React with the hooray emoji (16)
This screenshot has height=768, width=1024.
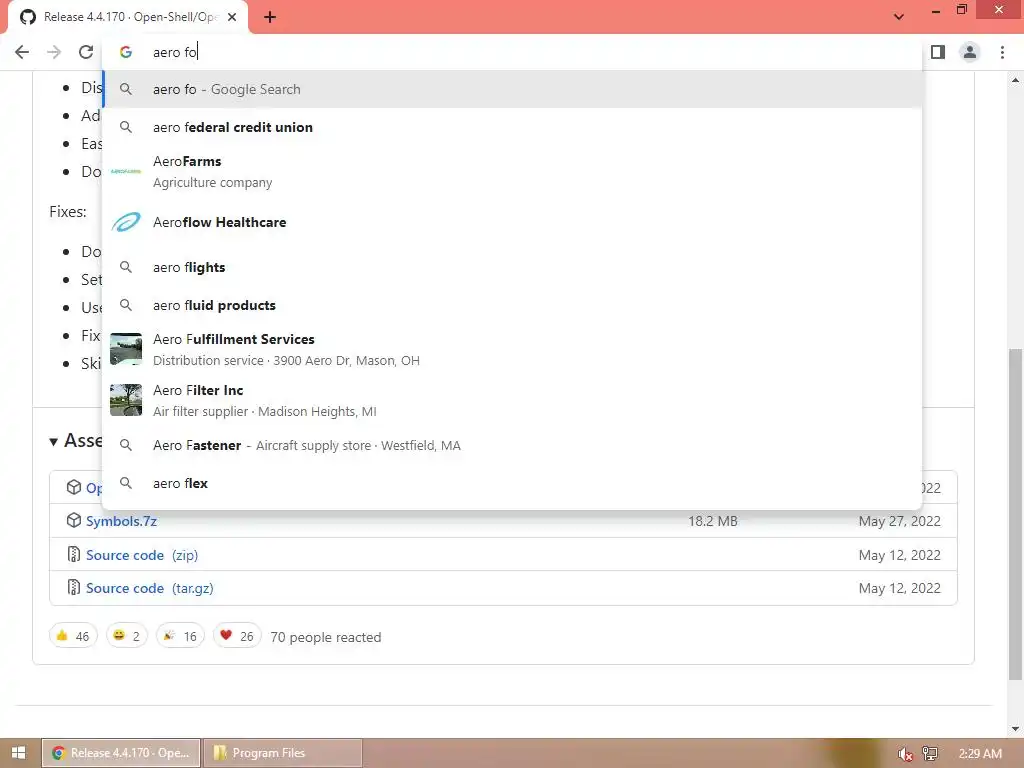180,636
